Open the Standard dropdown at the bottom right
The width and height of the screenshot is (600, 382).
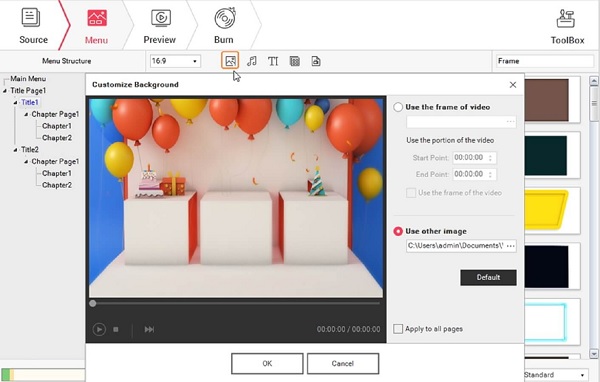pyautogui.click(x=555, y=375)
